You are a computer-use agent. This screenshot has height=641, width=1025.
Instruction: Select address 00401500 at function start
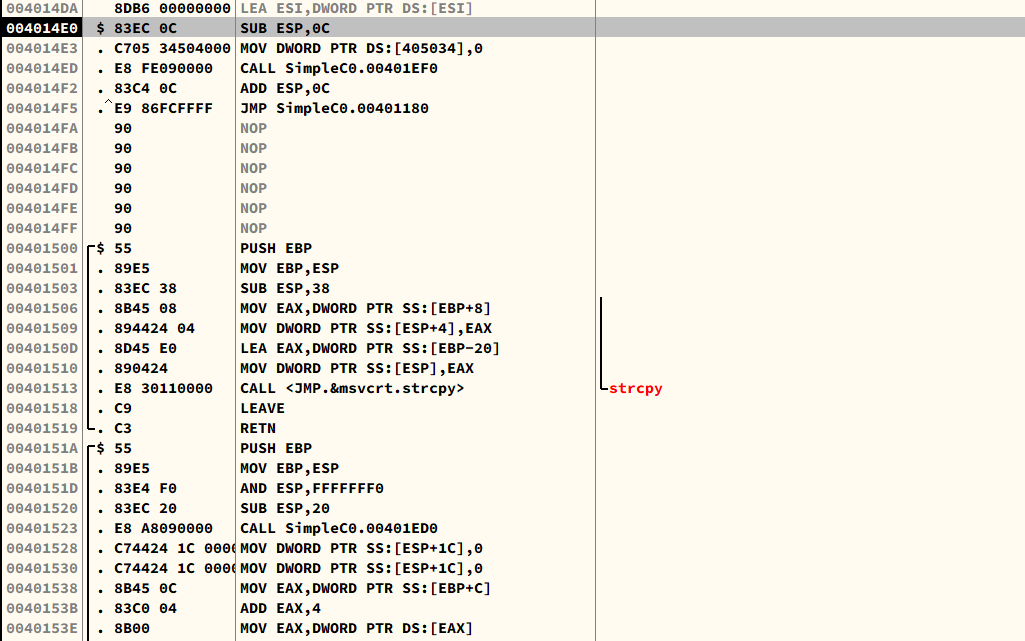(x=41, y=248)
